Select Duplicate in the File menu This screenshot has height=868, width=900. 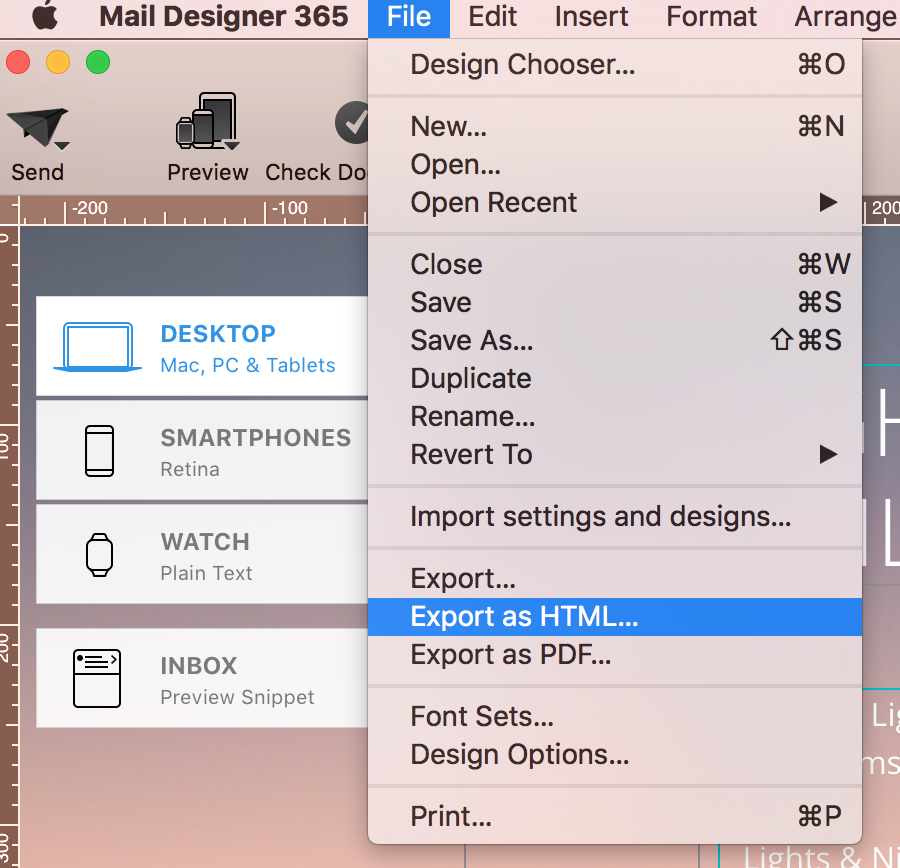[x=615, y=378]
